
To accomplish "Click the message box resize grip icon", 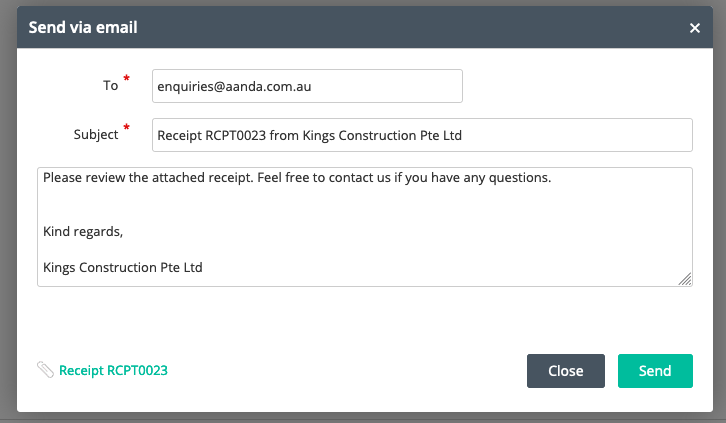I will pyautogui.click(x=685, y=279).
